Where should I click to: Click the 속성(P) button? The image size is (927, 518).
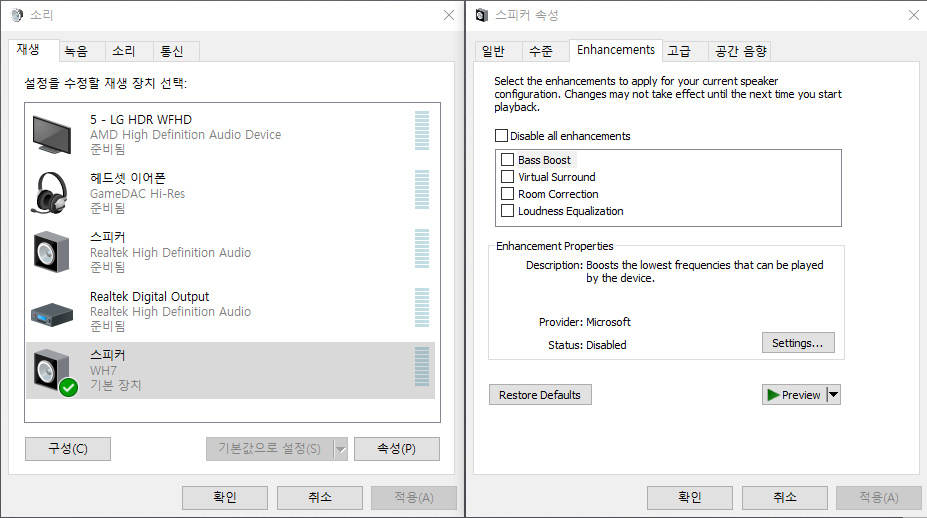397,449
